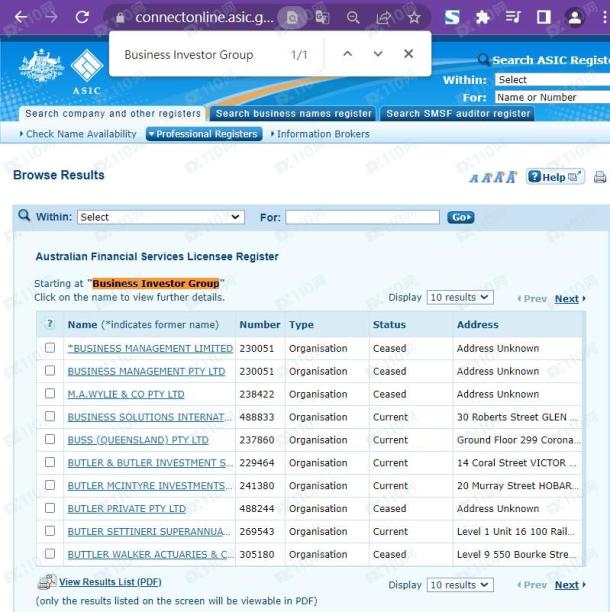Viewport: 610px width, 612px height.
Task: Switch to Search SMSF auditor register tab
Action: 457,114
